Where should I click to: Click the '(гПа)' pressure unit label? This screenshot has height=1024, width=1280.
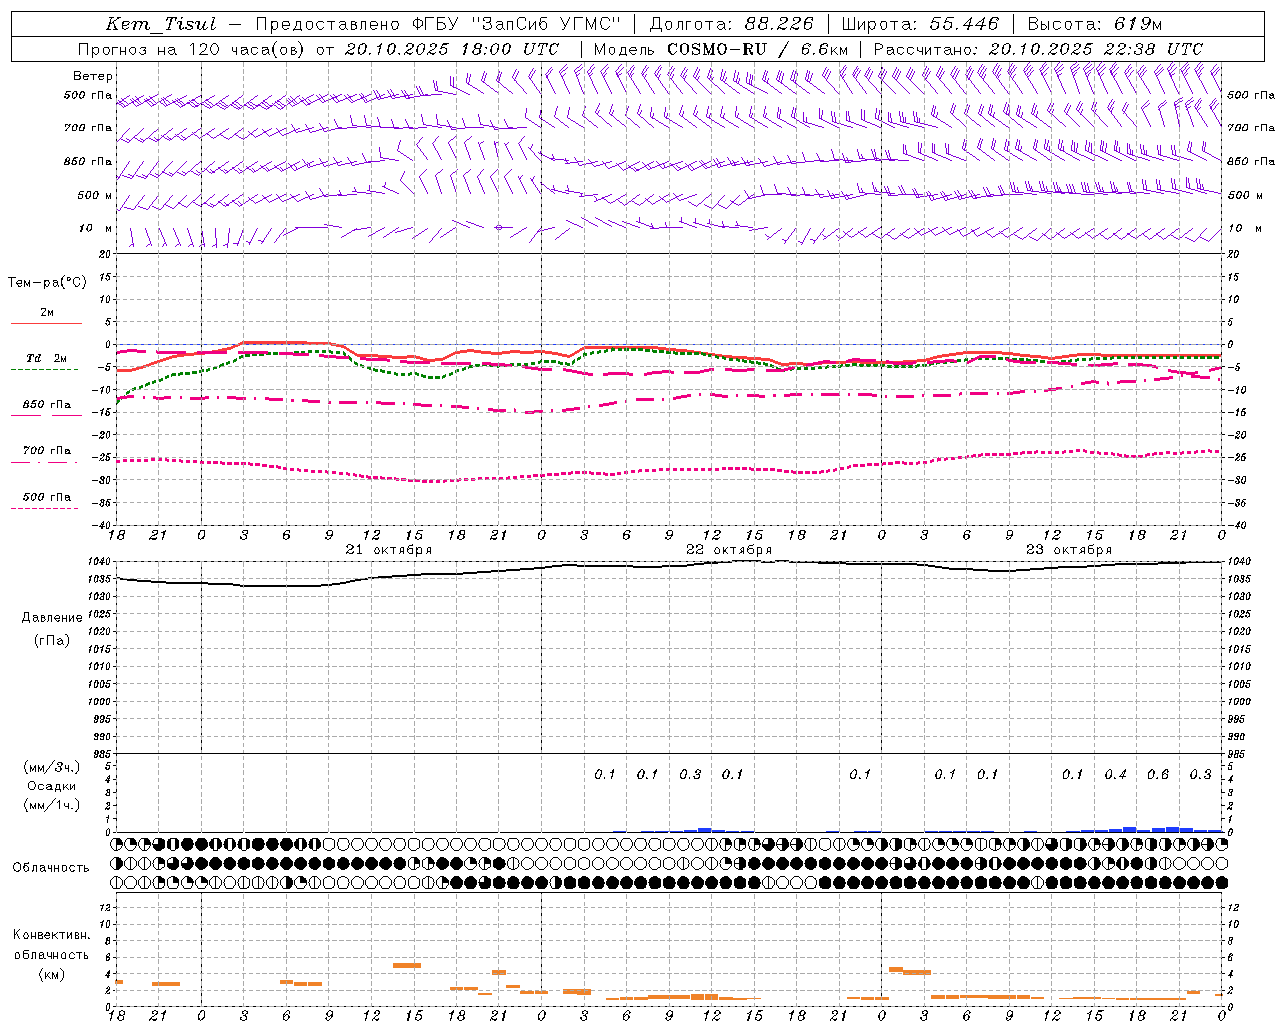coord(52,640)
